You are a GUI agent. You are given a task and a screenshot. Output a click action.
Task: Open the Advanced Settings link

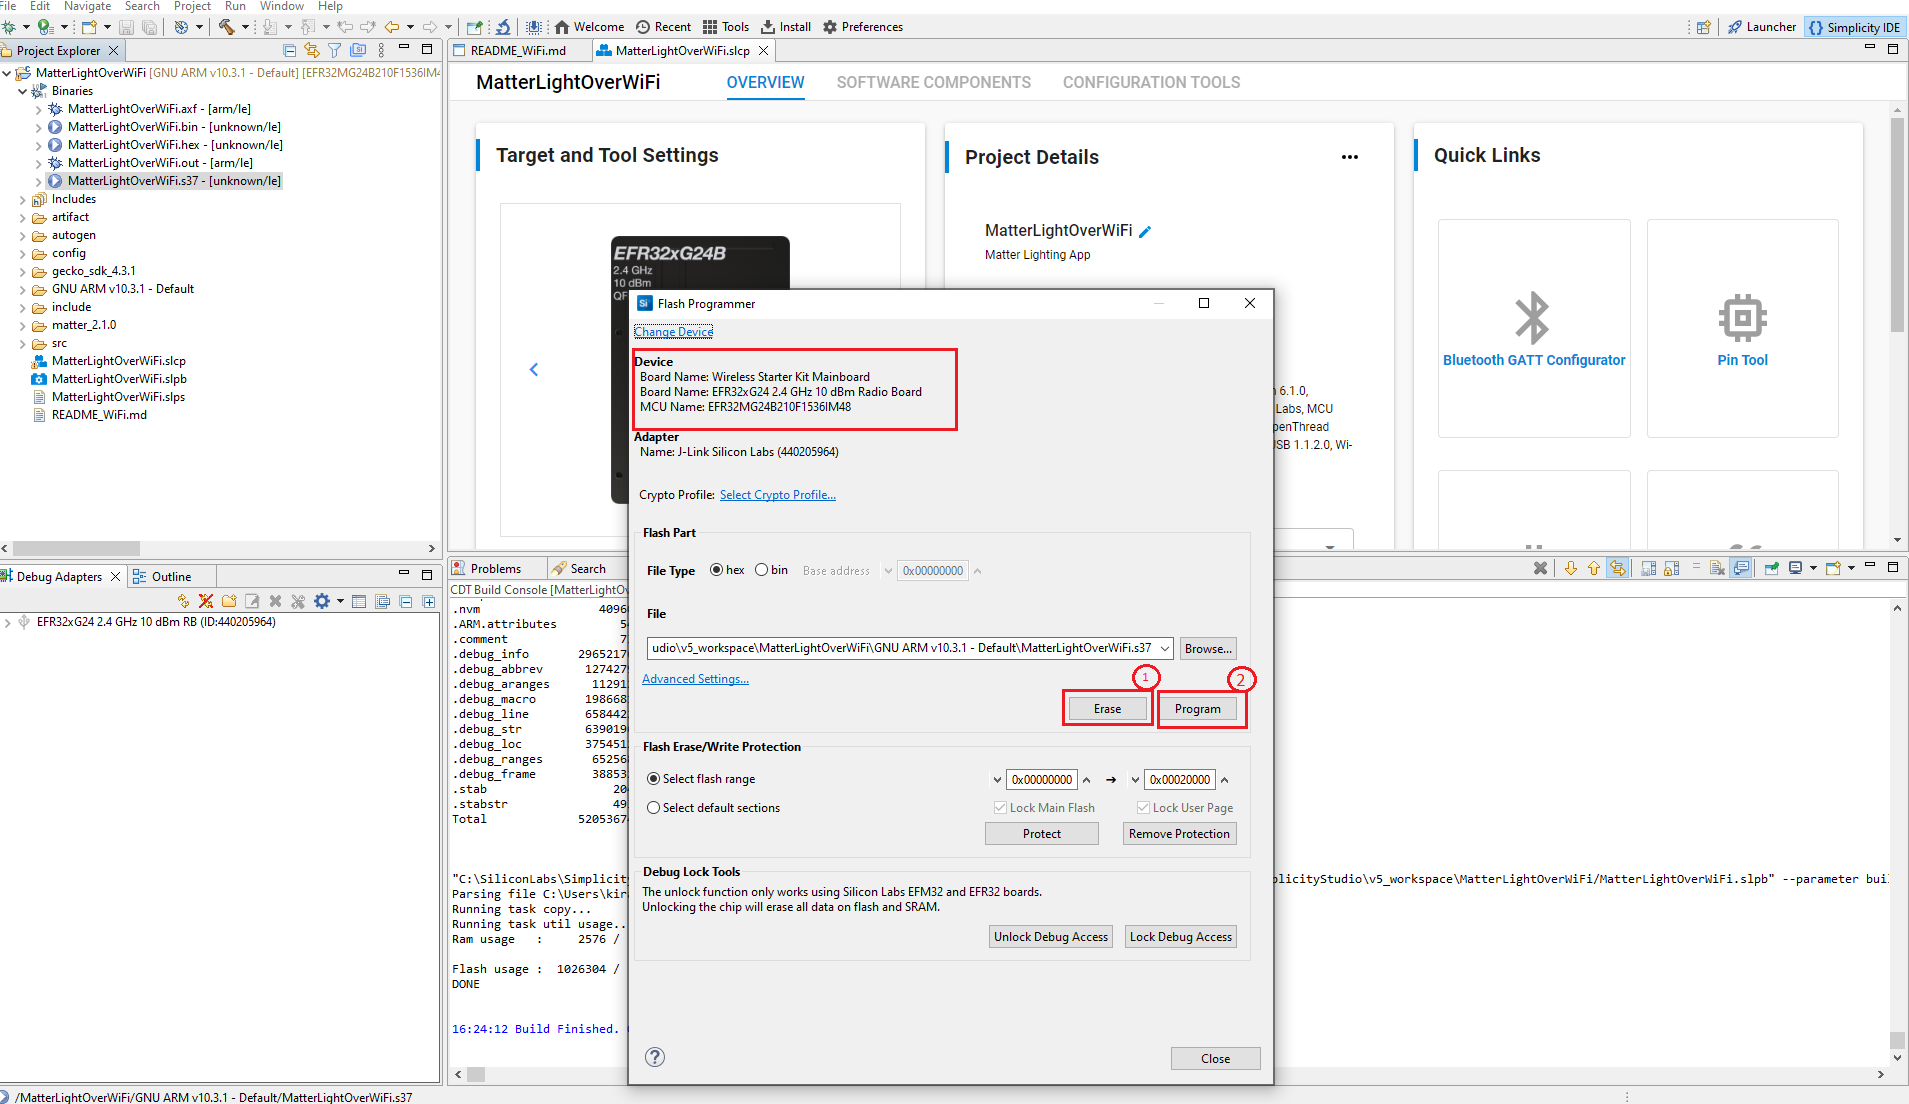[x=695, y=679]
